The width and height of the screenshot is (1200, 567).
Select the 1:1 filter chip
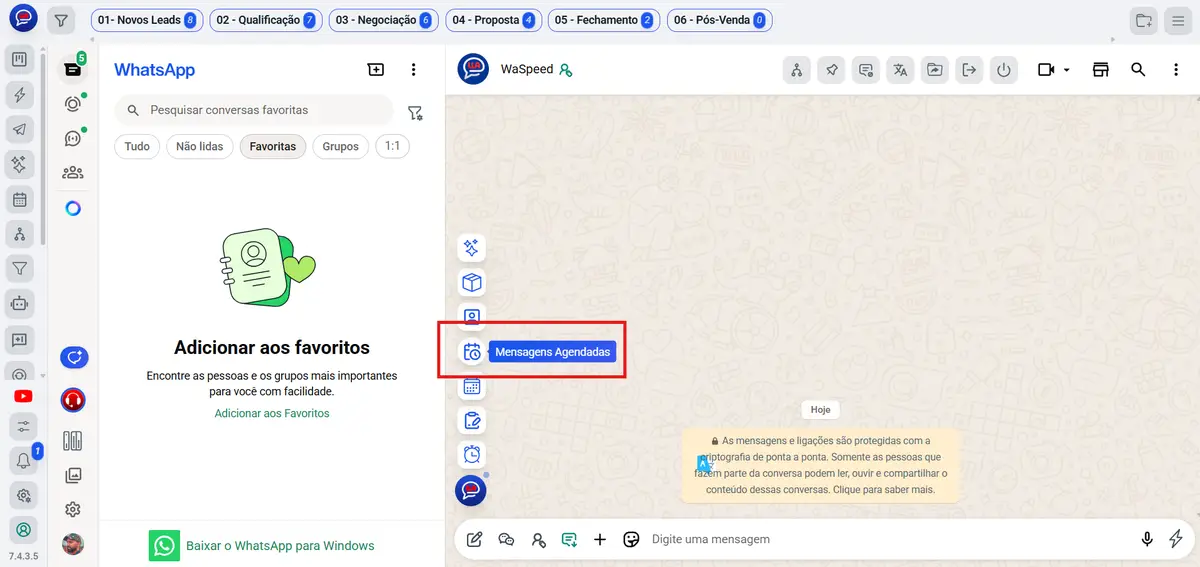click(x=392, y=146)
